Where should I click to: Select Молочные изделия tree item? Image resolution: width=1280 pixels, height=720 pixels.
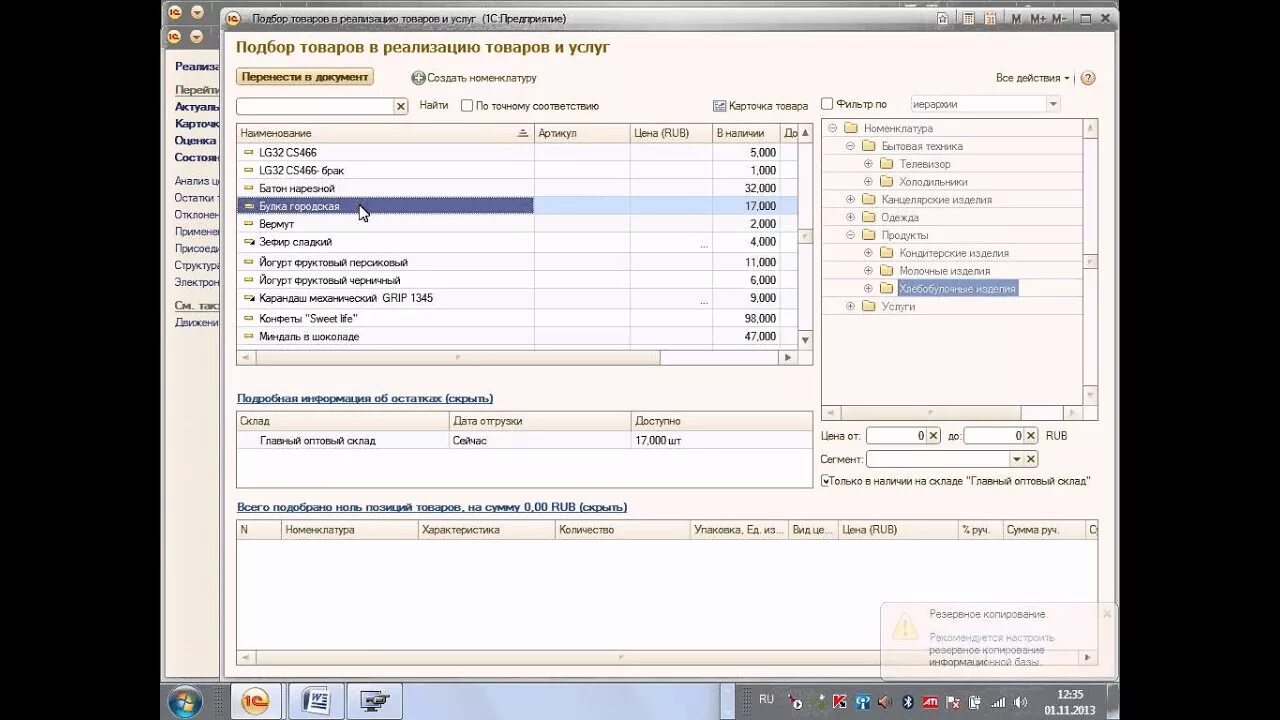coord(944,271)
